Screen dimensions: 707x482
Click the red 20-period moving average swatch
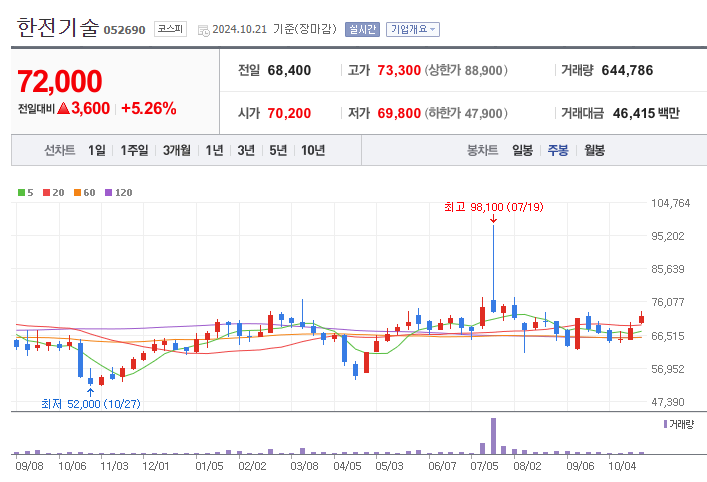[x=46, y=193]
